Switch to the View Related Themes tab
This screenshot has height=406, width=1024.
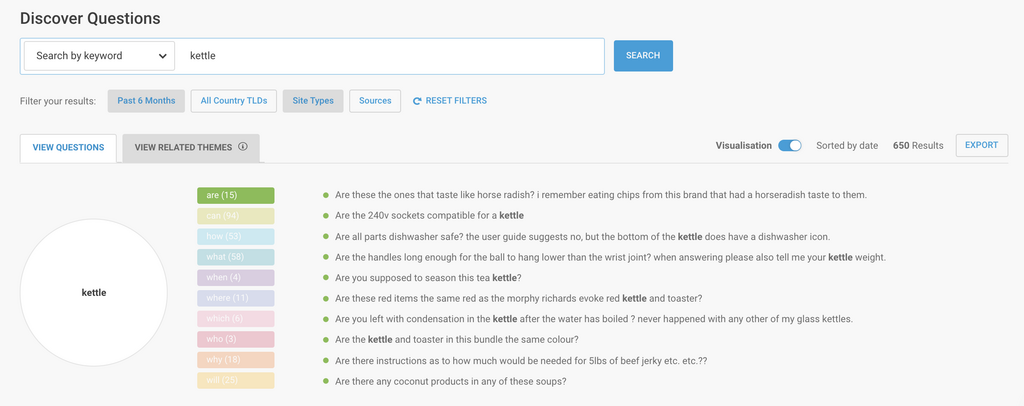click(x=183, y=148)
